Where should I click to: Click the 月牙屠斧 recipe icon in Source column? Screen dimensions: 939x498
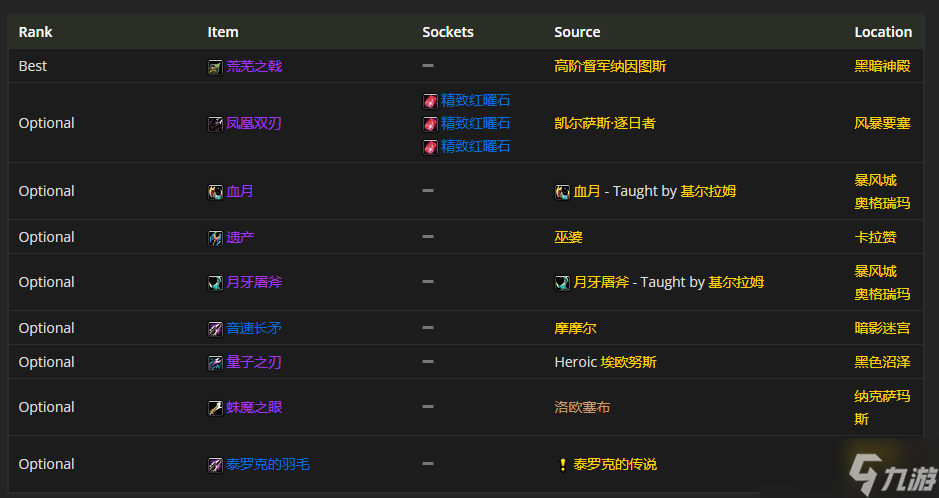pos(562,283)
